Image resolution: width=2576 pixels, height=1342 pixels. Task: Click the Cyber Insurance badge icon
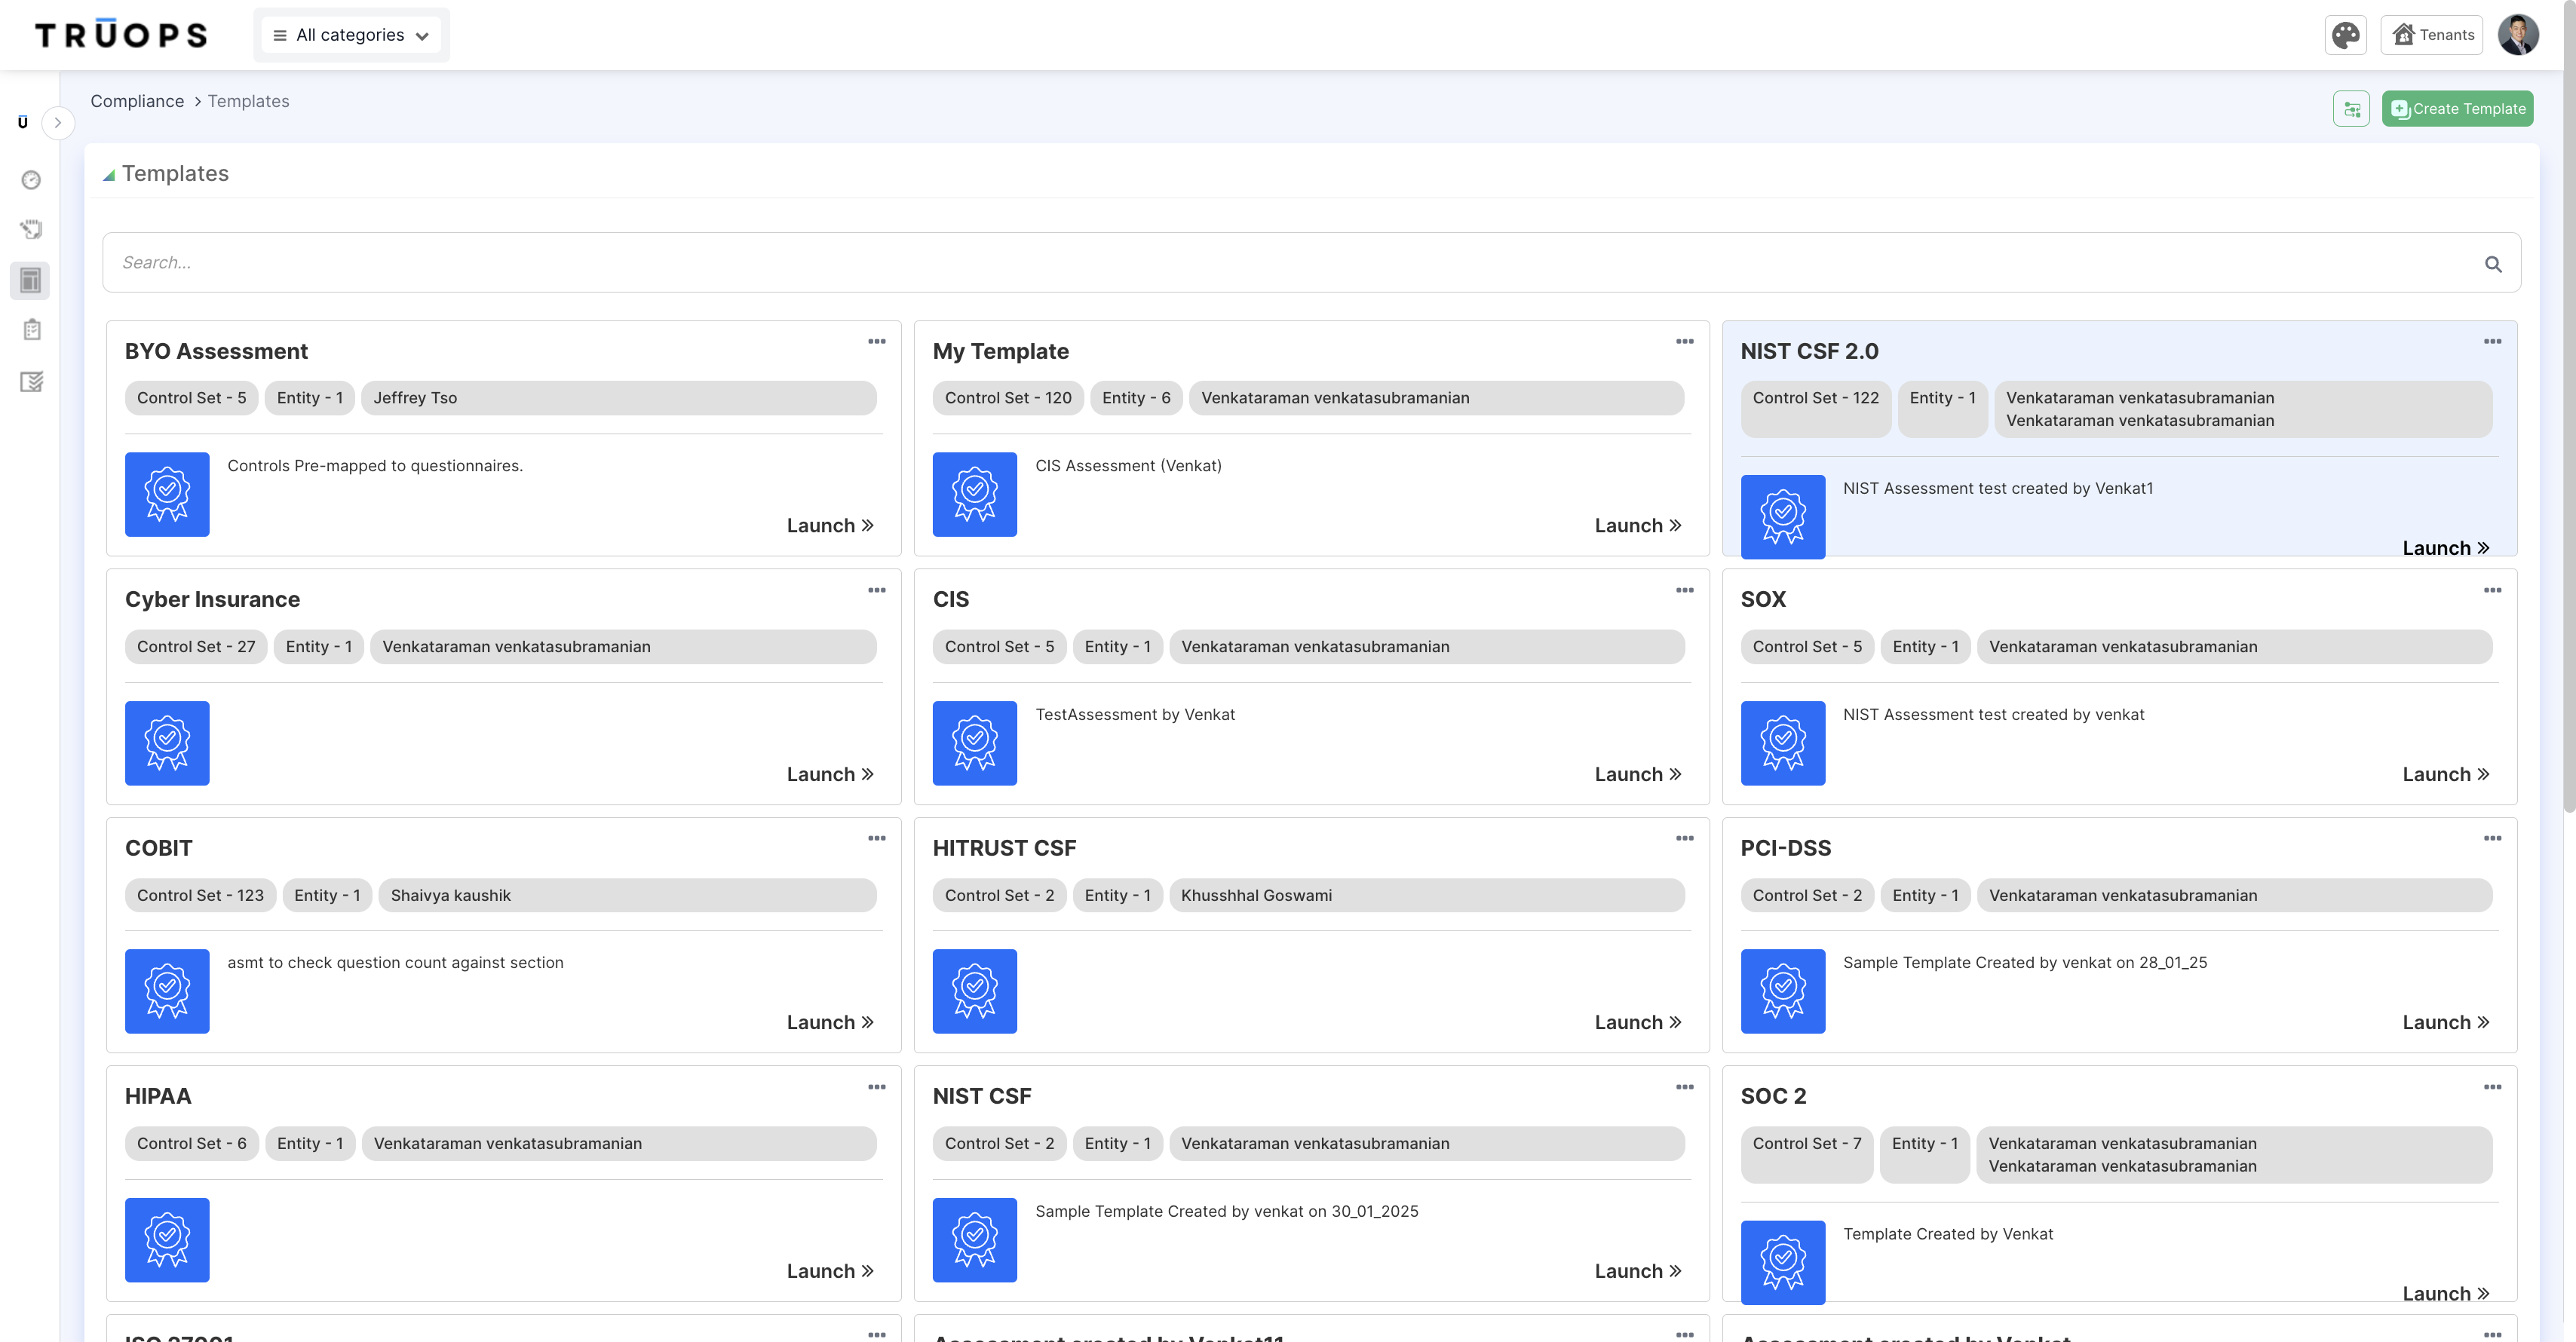[167, 743]
